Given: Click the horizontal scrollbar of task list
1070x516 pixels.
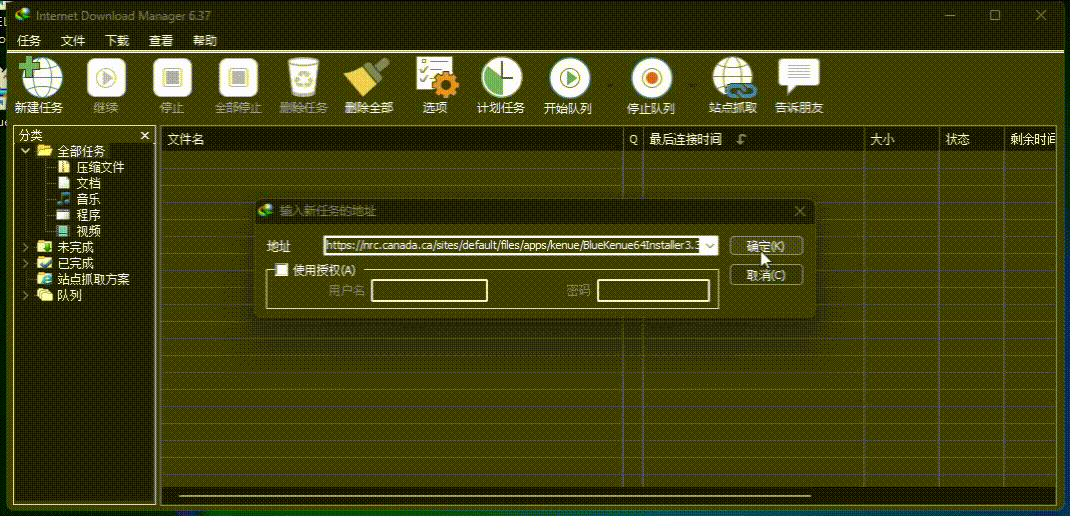Looking at the screenshot, I should [x=495, y=496].
